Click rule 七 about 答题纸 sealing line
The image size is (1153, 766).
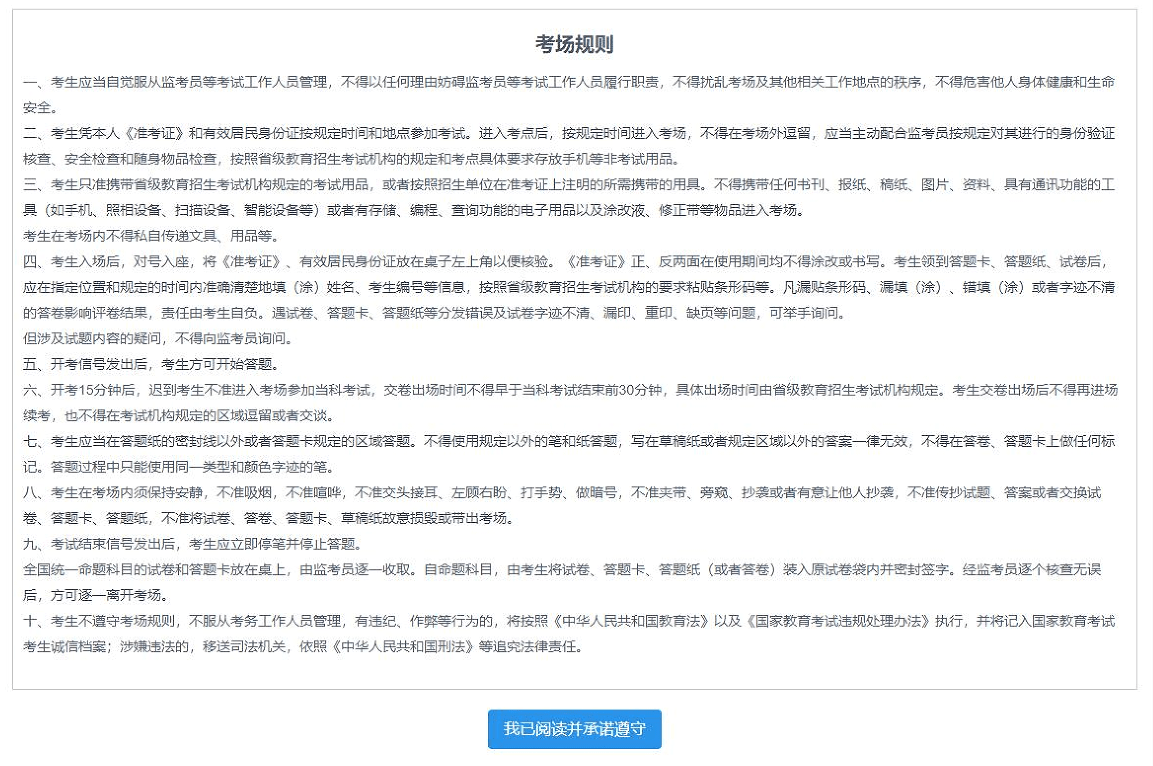coord(569,454)
